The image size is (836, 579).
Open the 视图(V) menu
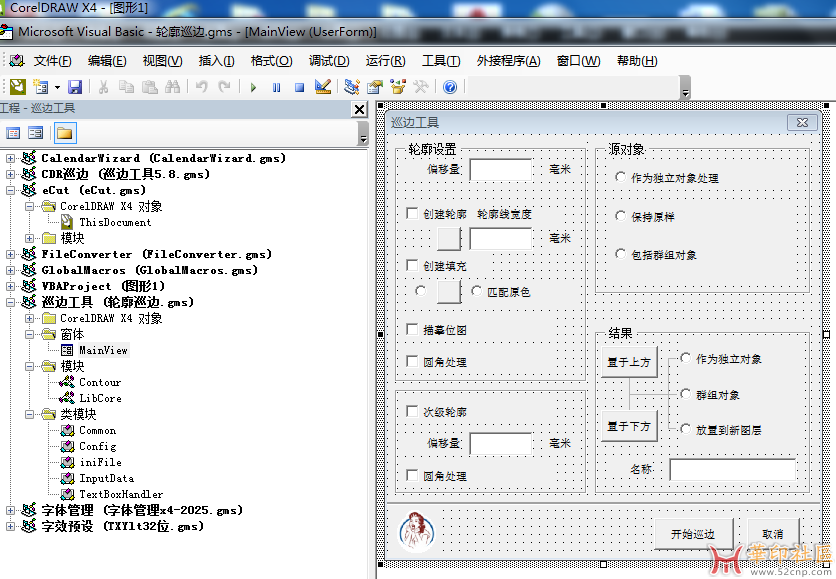pyautogui.click(x=162, y=61)
